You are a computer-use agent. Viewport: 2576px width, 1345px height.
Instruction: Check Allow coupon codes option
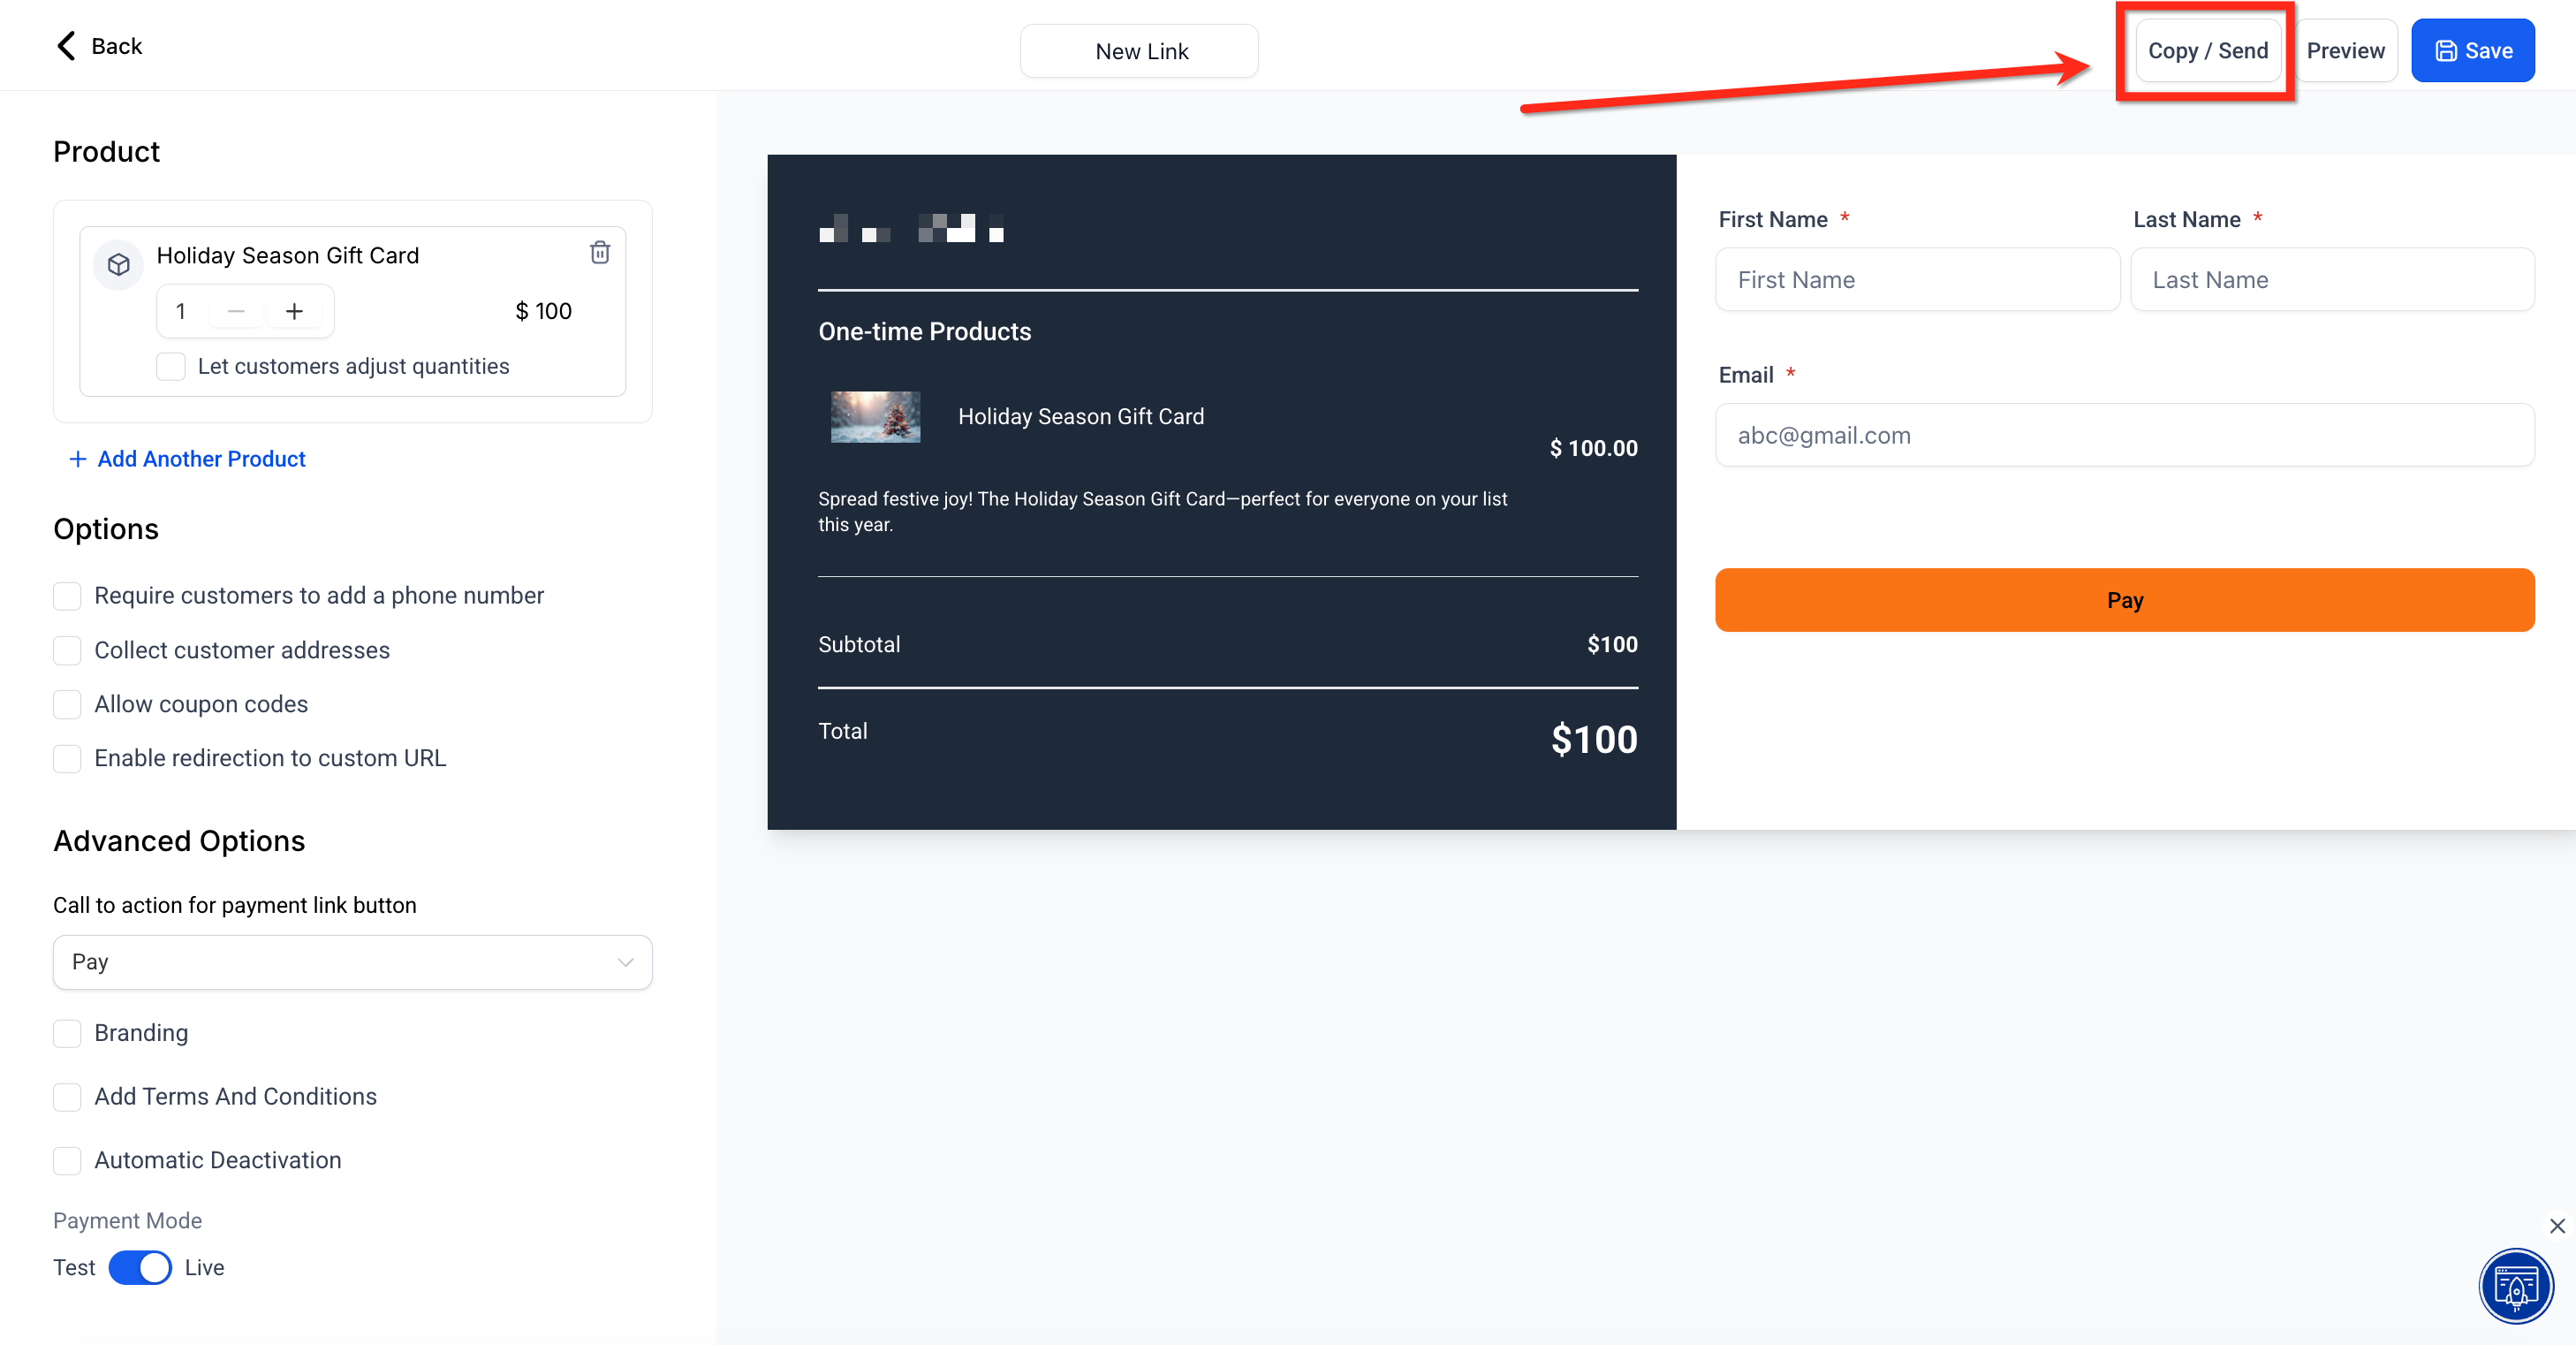67,704
